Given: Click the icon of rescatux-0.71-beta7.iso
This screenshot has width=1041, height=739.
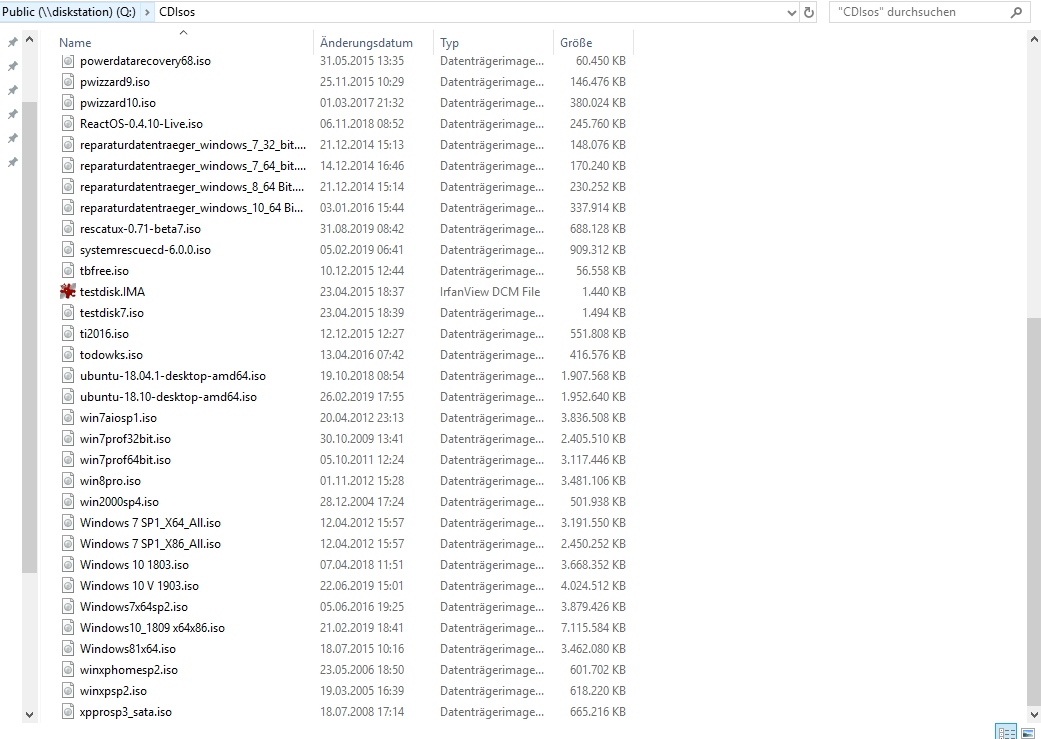Looking at the screenshot, I should (68, 228).
